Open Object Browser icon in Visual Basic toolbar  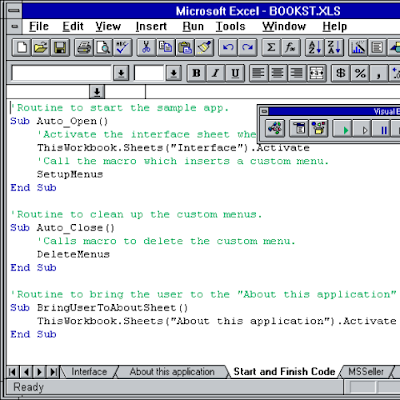pos(318,128)
